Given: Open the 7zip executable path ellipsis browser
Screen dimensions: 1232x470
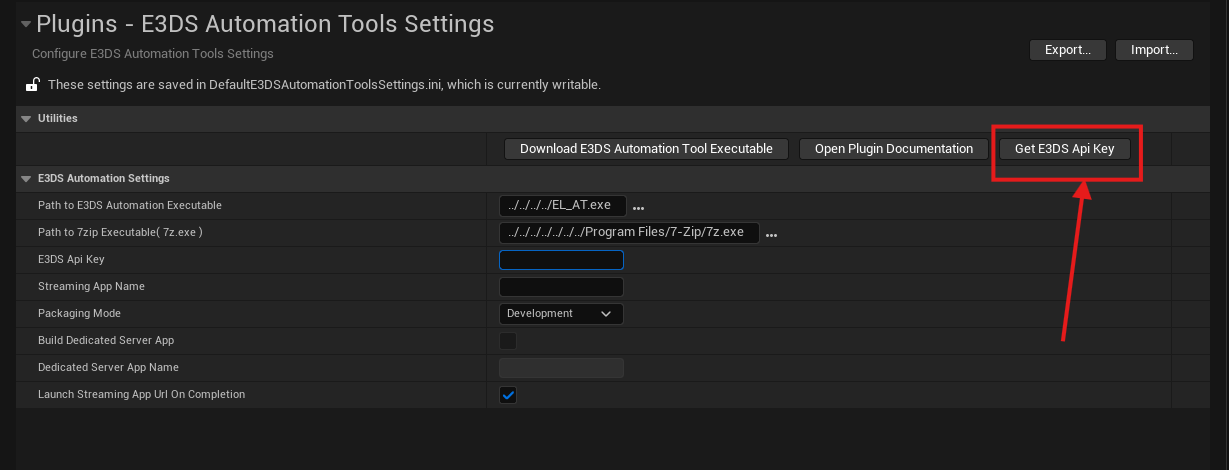Looking at the screenshot, I should tap(771, 234).
